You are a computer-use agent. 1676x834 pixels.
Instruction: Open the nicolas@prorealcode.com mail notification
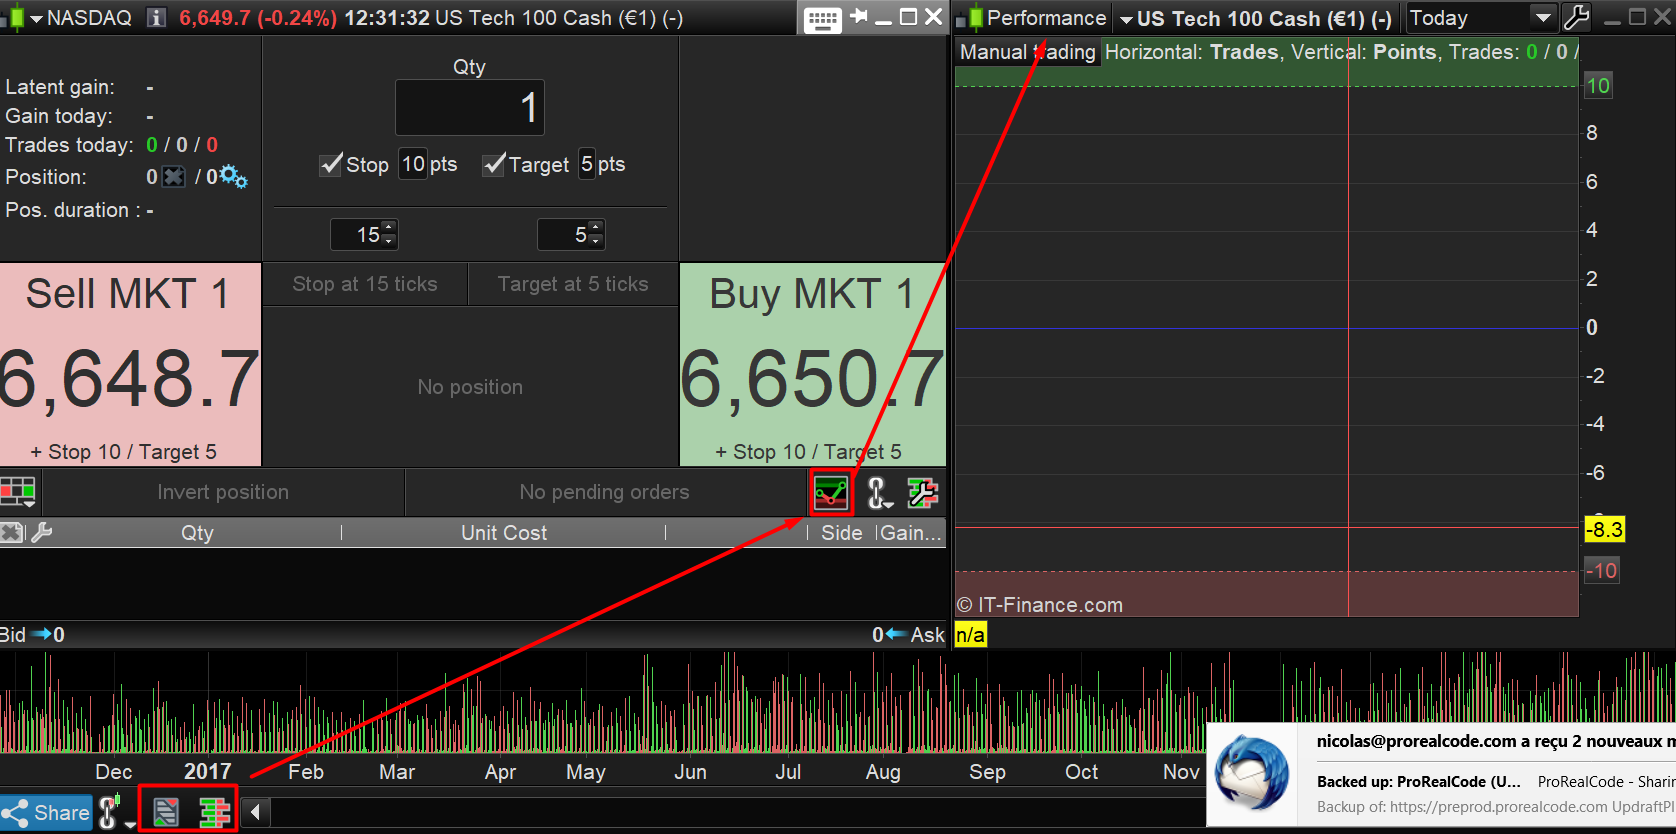point(1441,774)
